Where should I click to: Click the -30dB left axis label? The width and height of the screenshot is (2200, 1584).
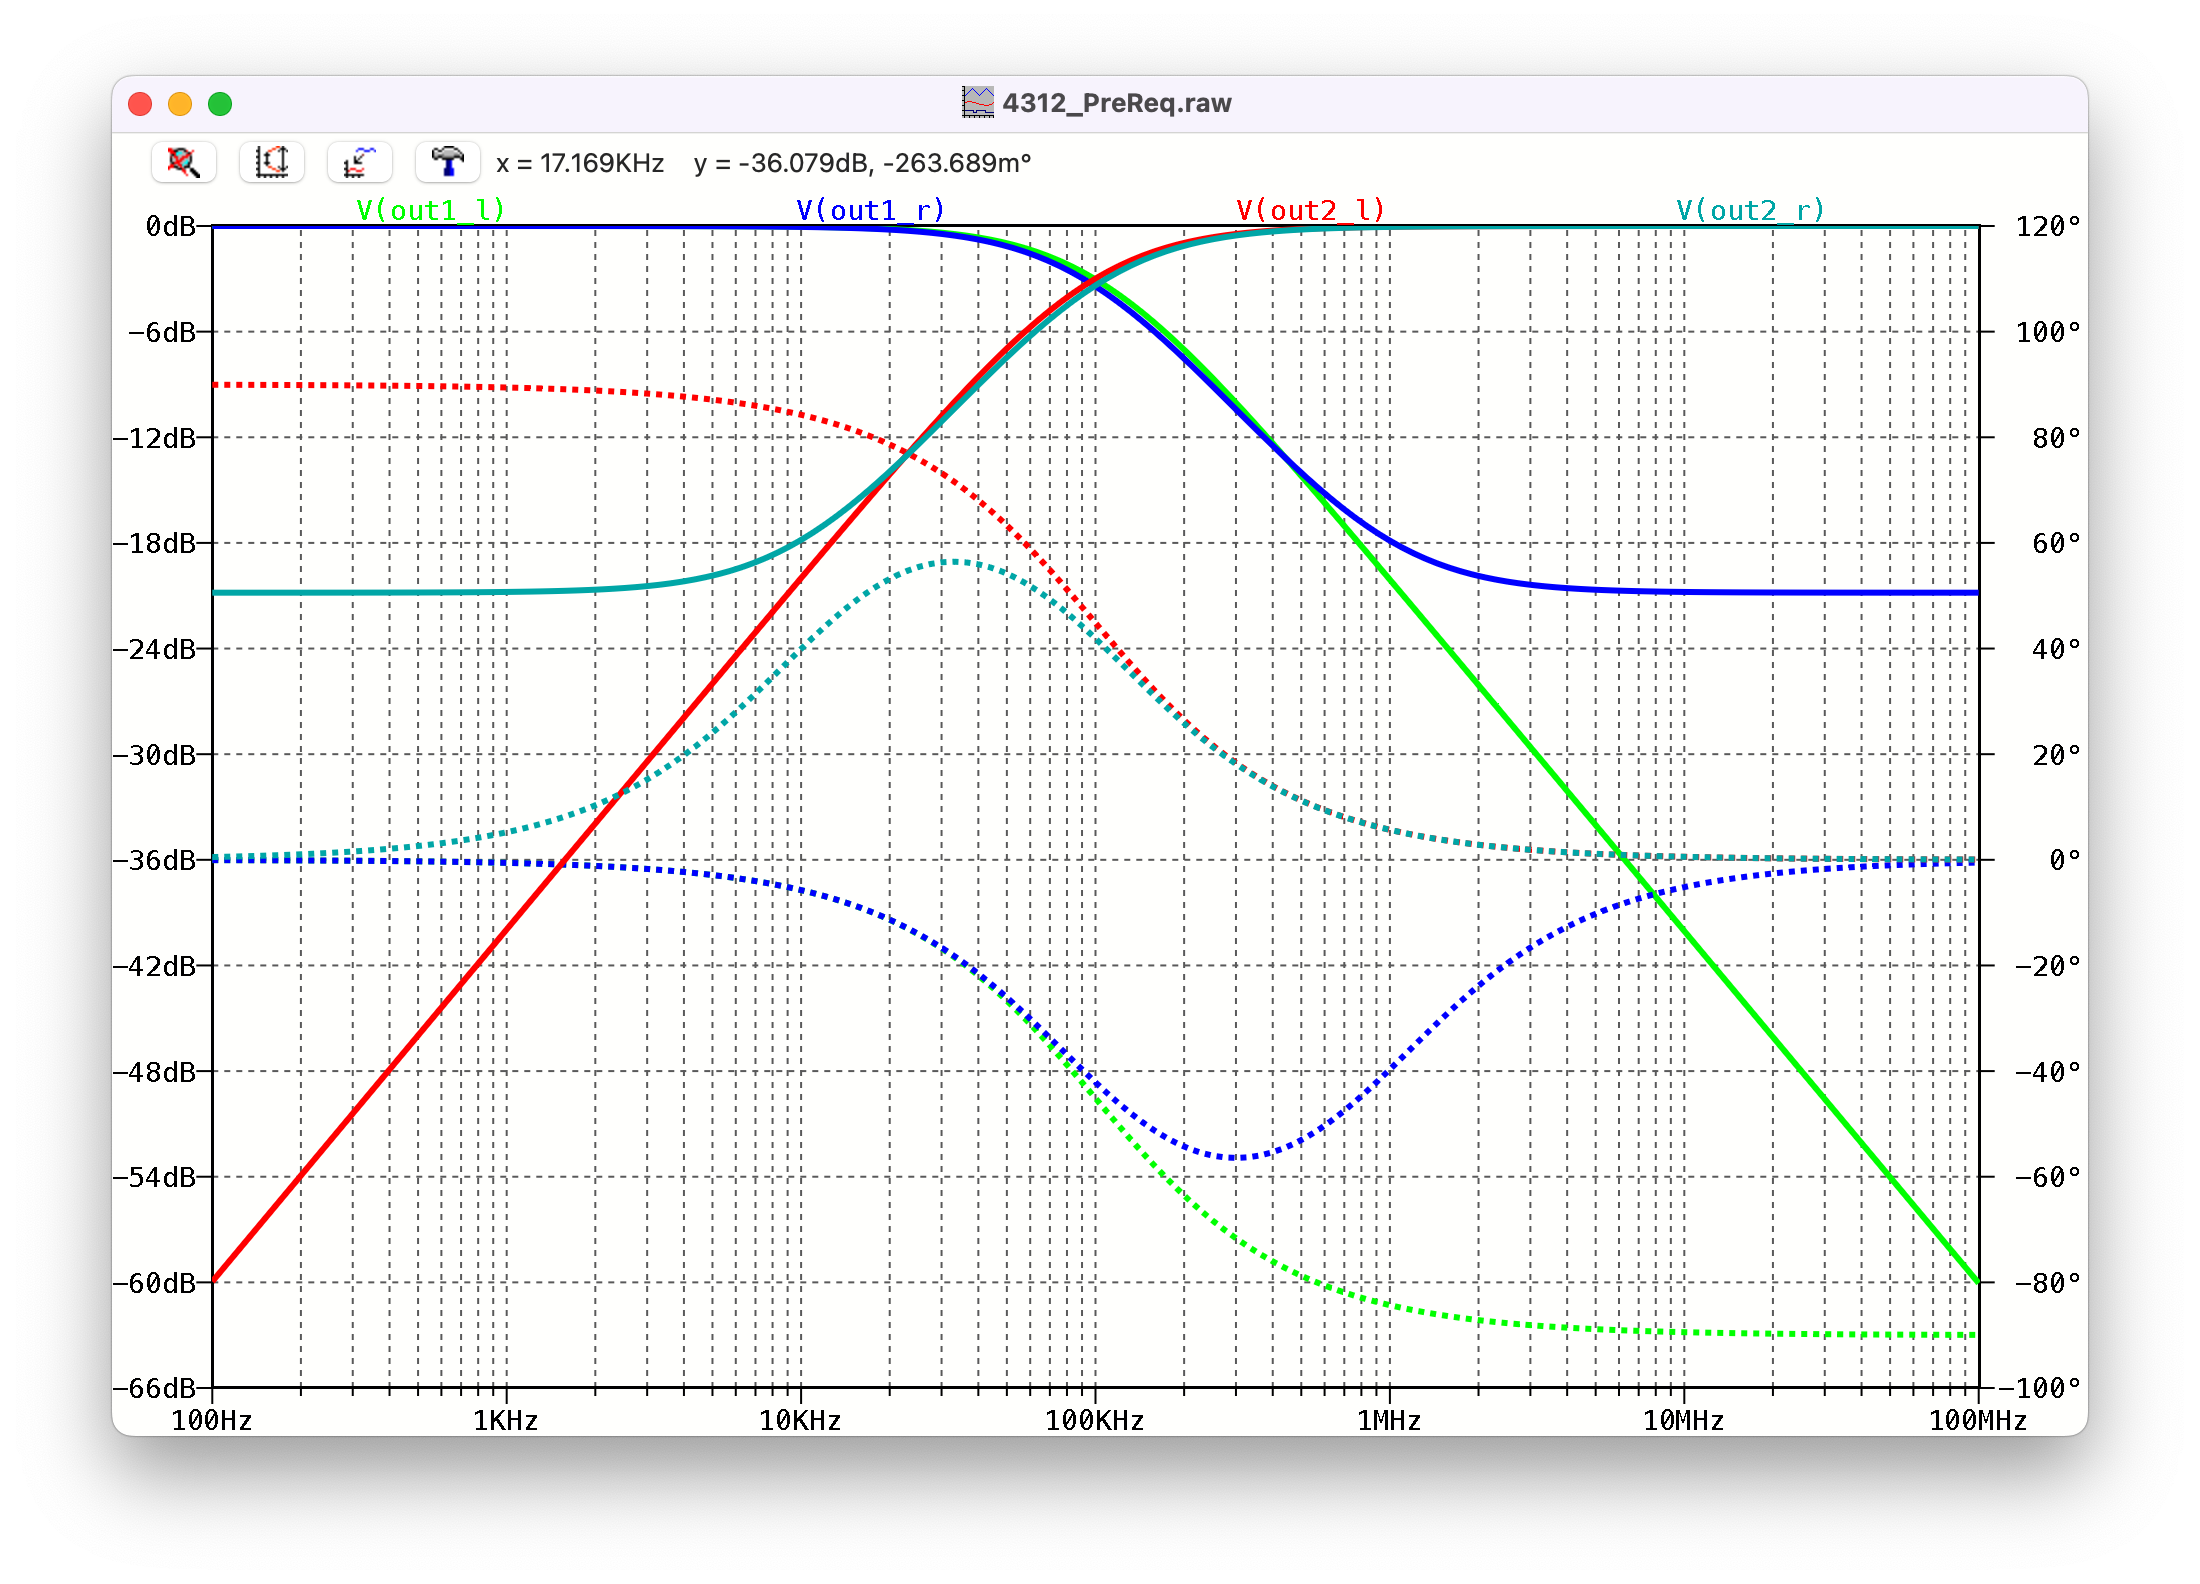tap(155, 755)
